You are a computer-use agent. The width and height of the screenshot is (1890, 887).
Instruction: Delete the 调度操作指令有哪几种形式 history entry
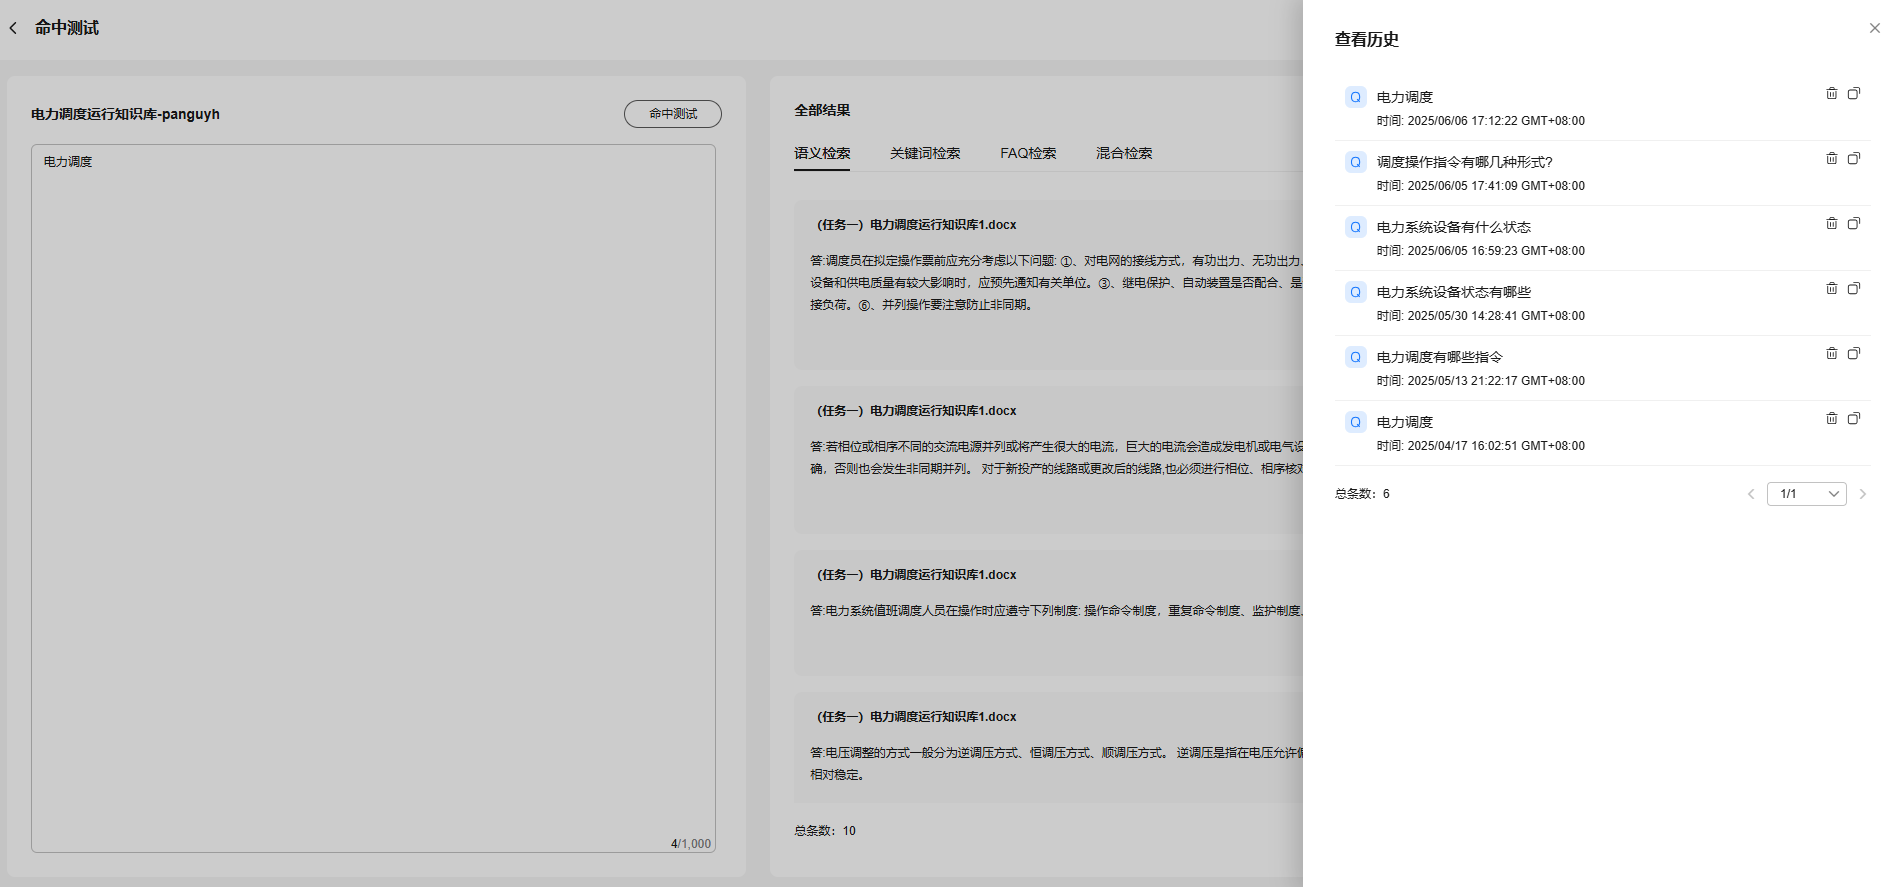1831,158
